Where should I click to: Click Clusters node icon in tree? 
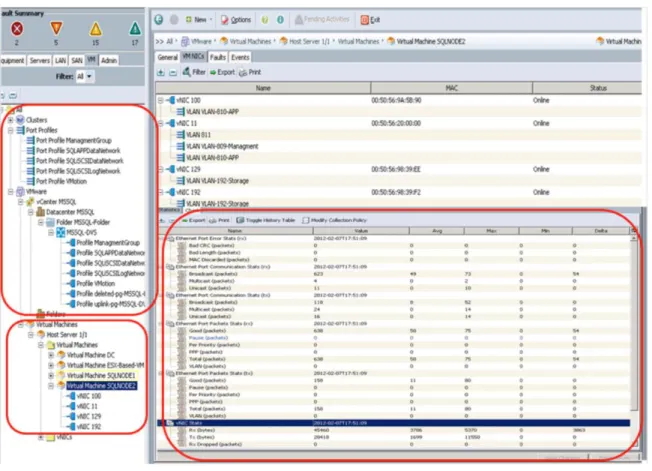click(x=20, y=120)
